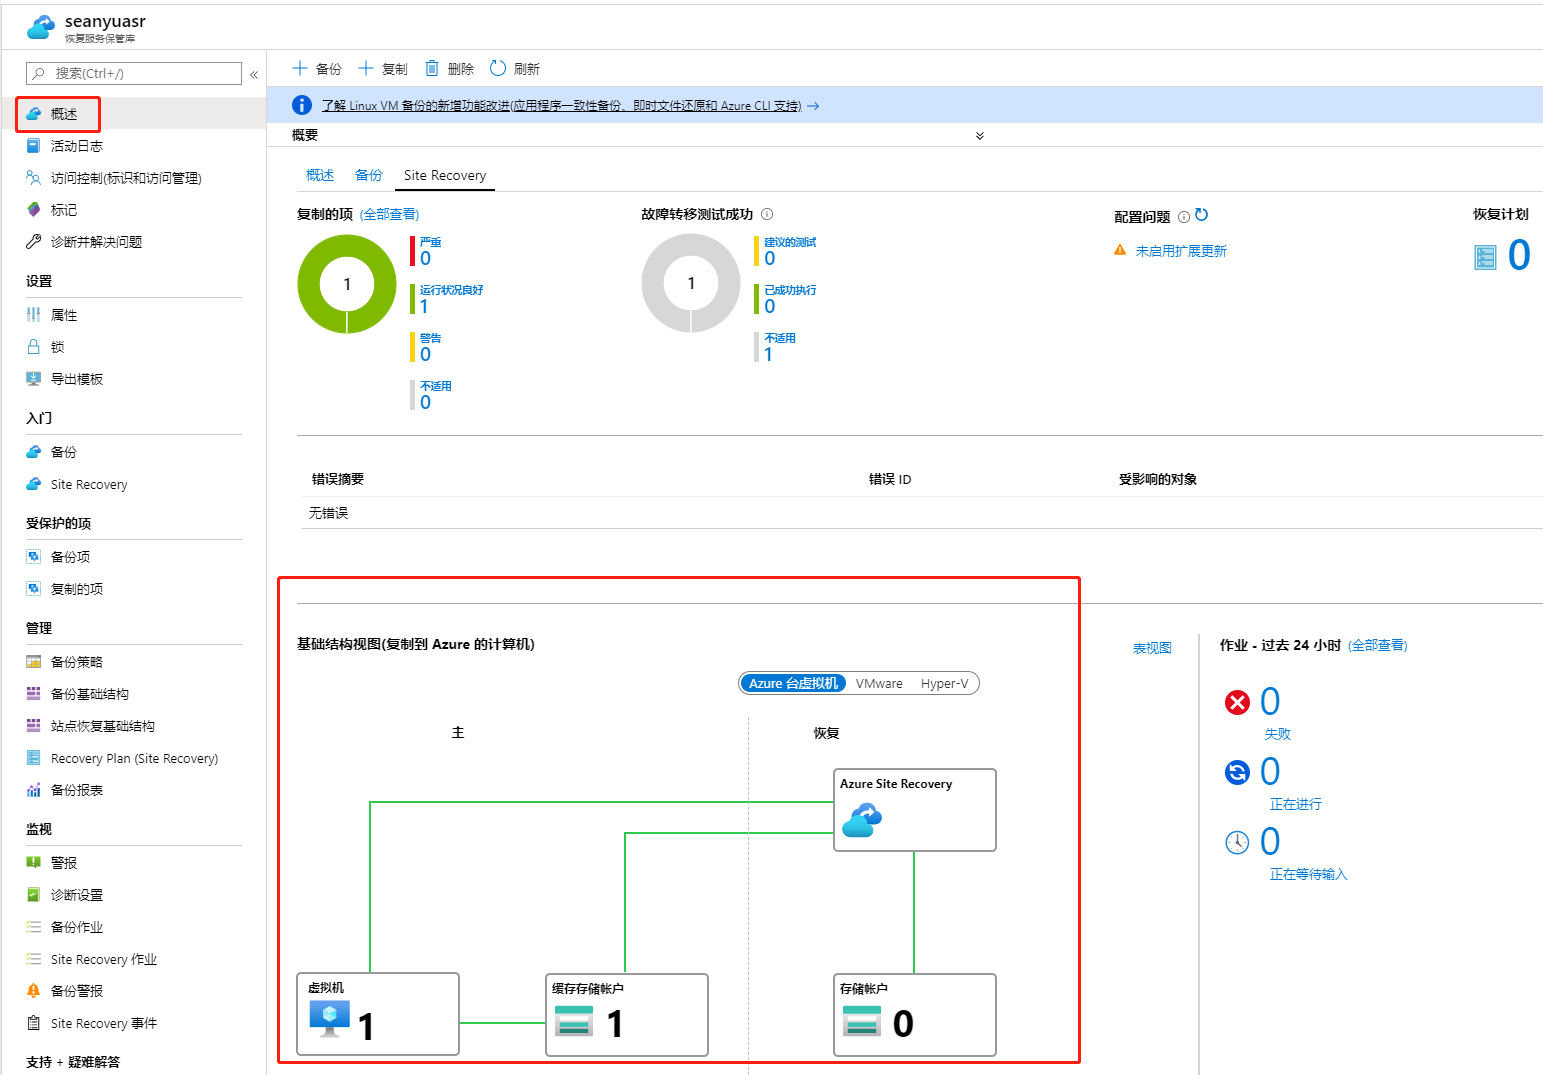Open 备份报表 in the sidebar
Viewport: 1543px width, 1075px height.
coord(76,790)
